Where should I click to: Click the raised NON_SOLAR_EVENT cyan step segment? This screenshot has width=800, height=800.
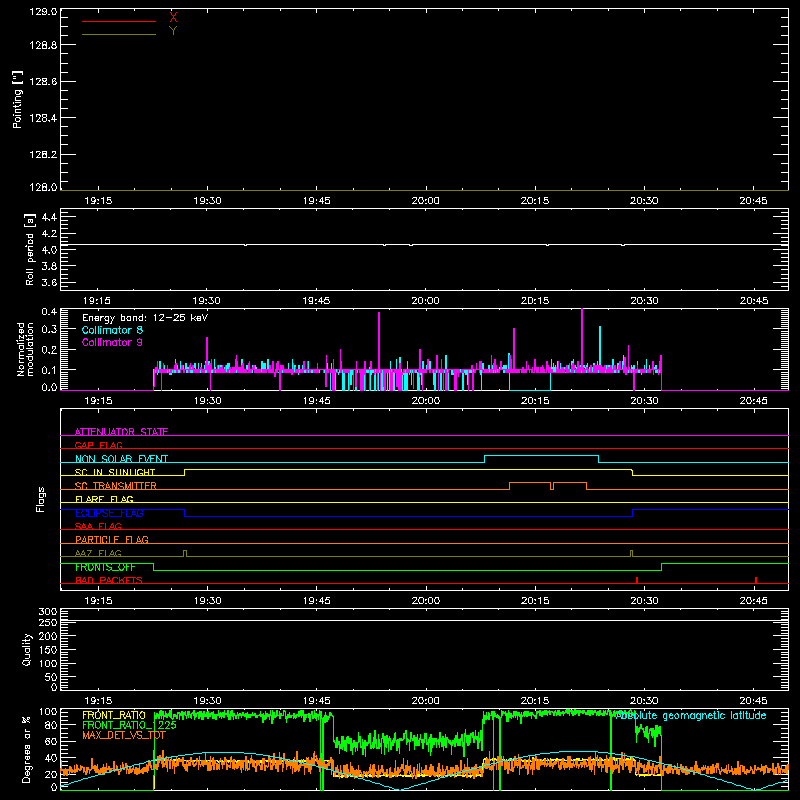tap(541, 456)
